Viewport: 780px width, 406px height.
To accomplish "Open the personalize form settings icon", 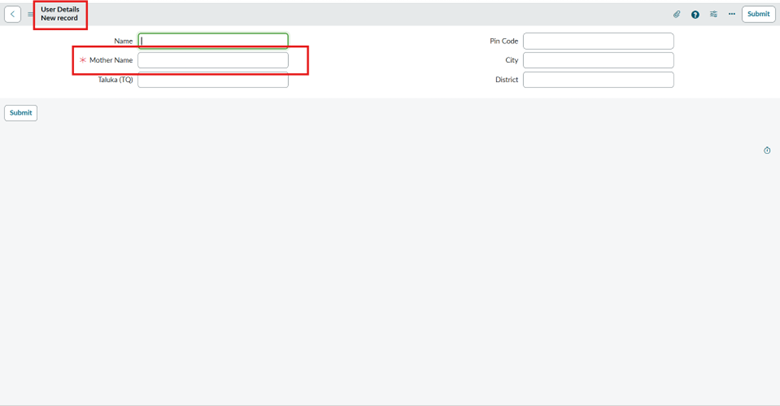I will point(713,14).
